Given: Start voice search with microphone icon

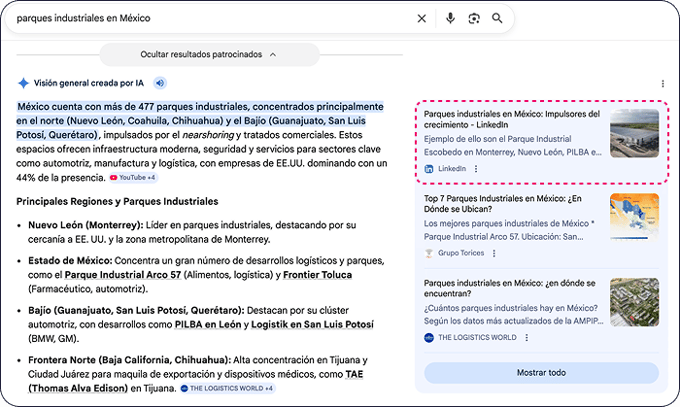Looking at the screenshot, I should pyautogui.click(x=450, y=18).
